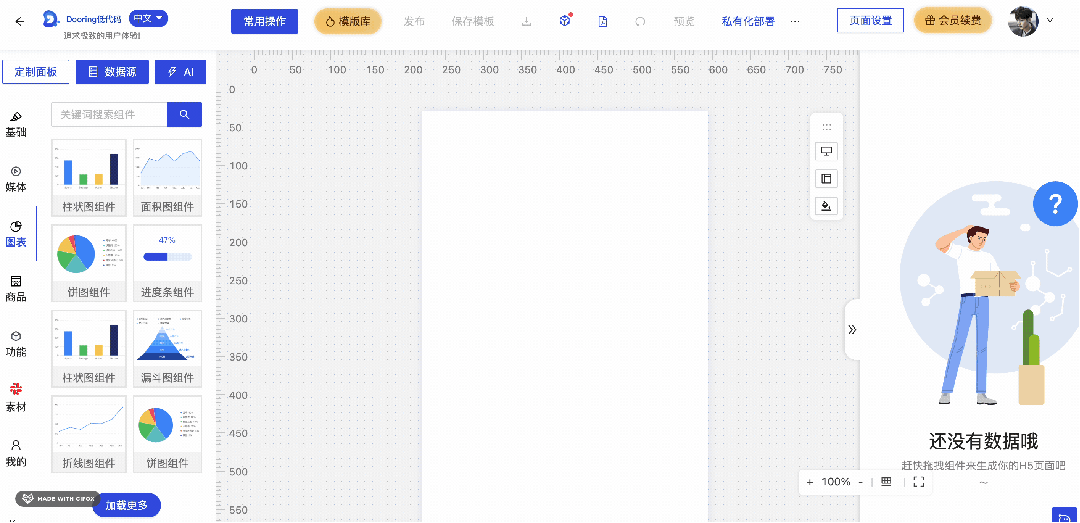Click the user avatar picture
This screenshot has width=1080, height=523.
[x=1024, y=21]
